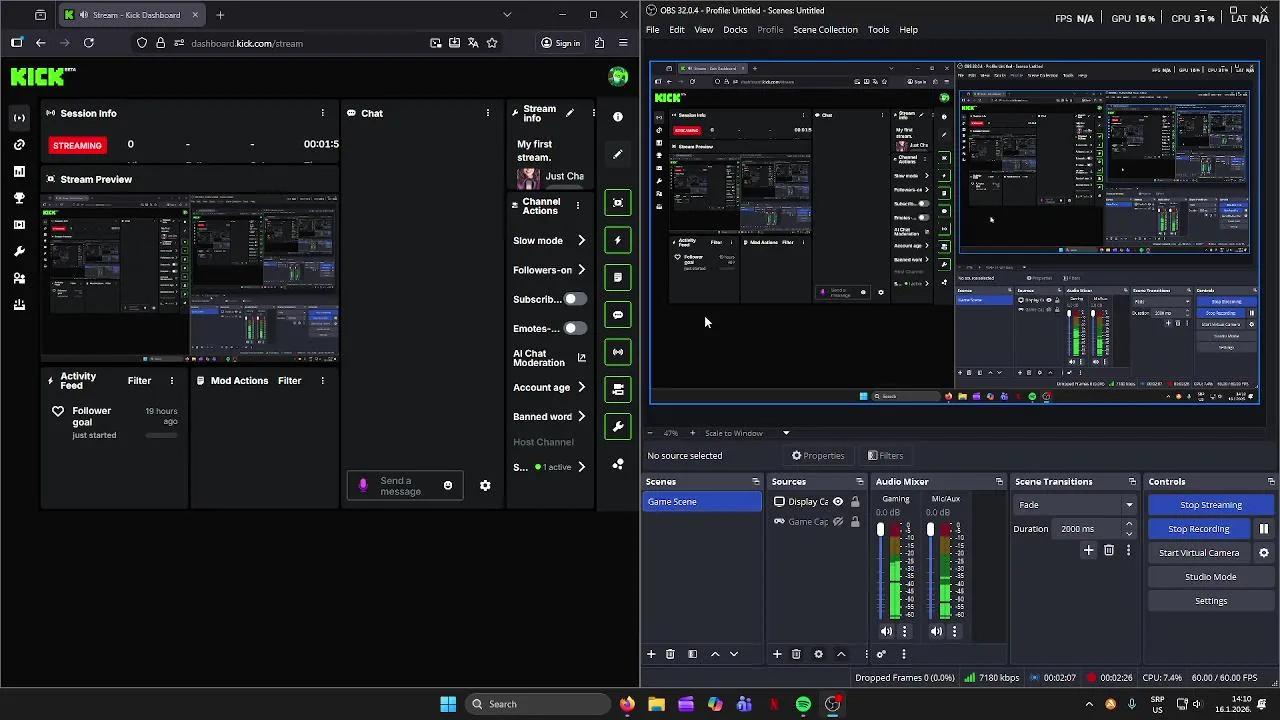The image size is (1280, 720).
Task: Click the green-outlined Stream Preview widget icon
Action: (x=618, y=203)
